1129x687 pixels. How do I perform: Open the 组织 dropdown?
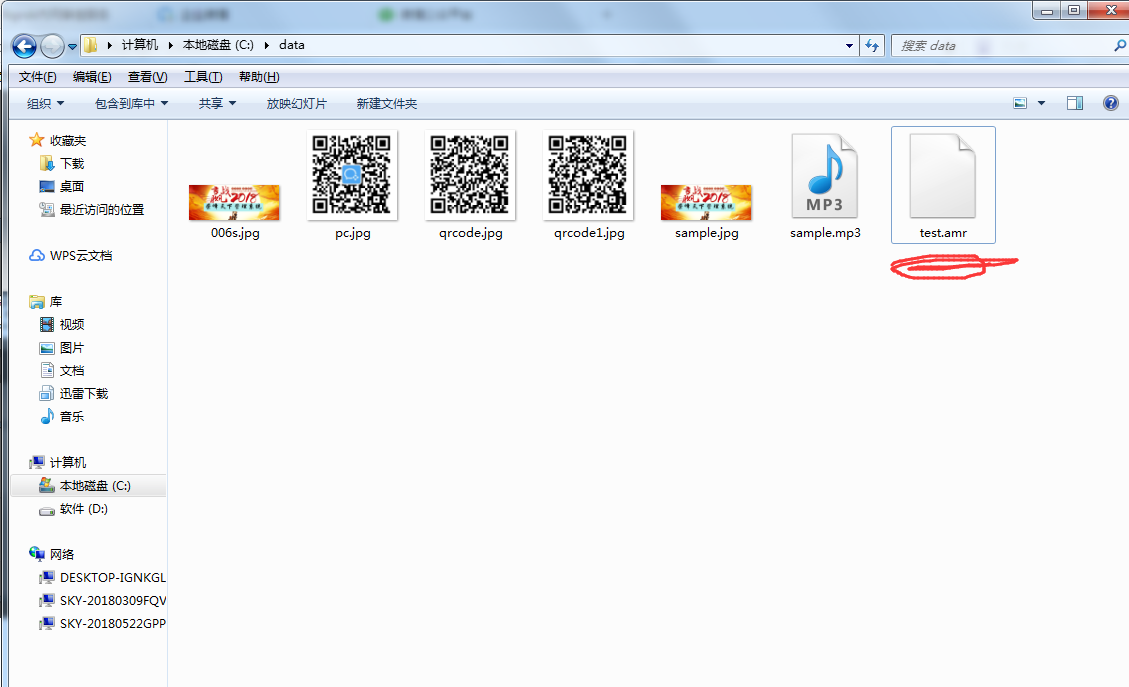(x=45, y=104)
